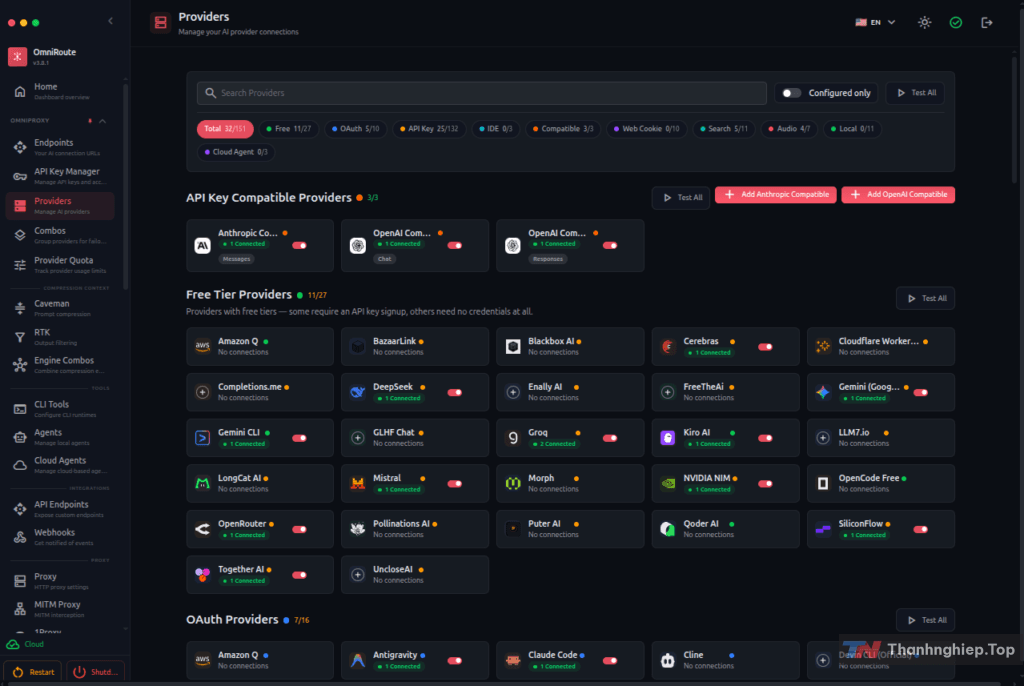Screen dimensions: 1024x686
Task: Click the green status check icon
Action: 955,22
